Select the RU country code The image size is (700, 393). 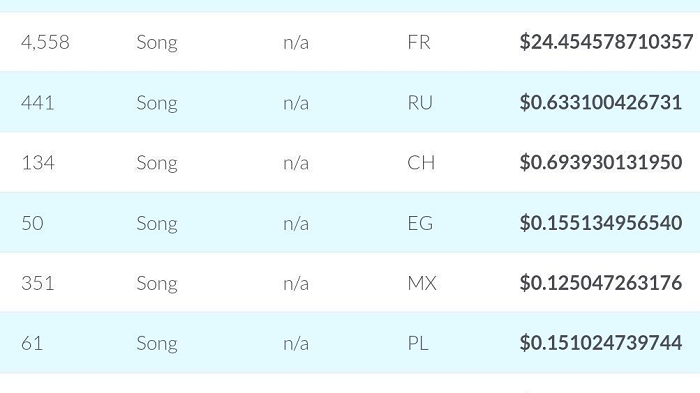coord(420,103)
